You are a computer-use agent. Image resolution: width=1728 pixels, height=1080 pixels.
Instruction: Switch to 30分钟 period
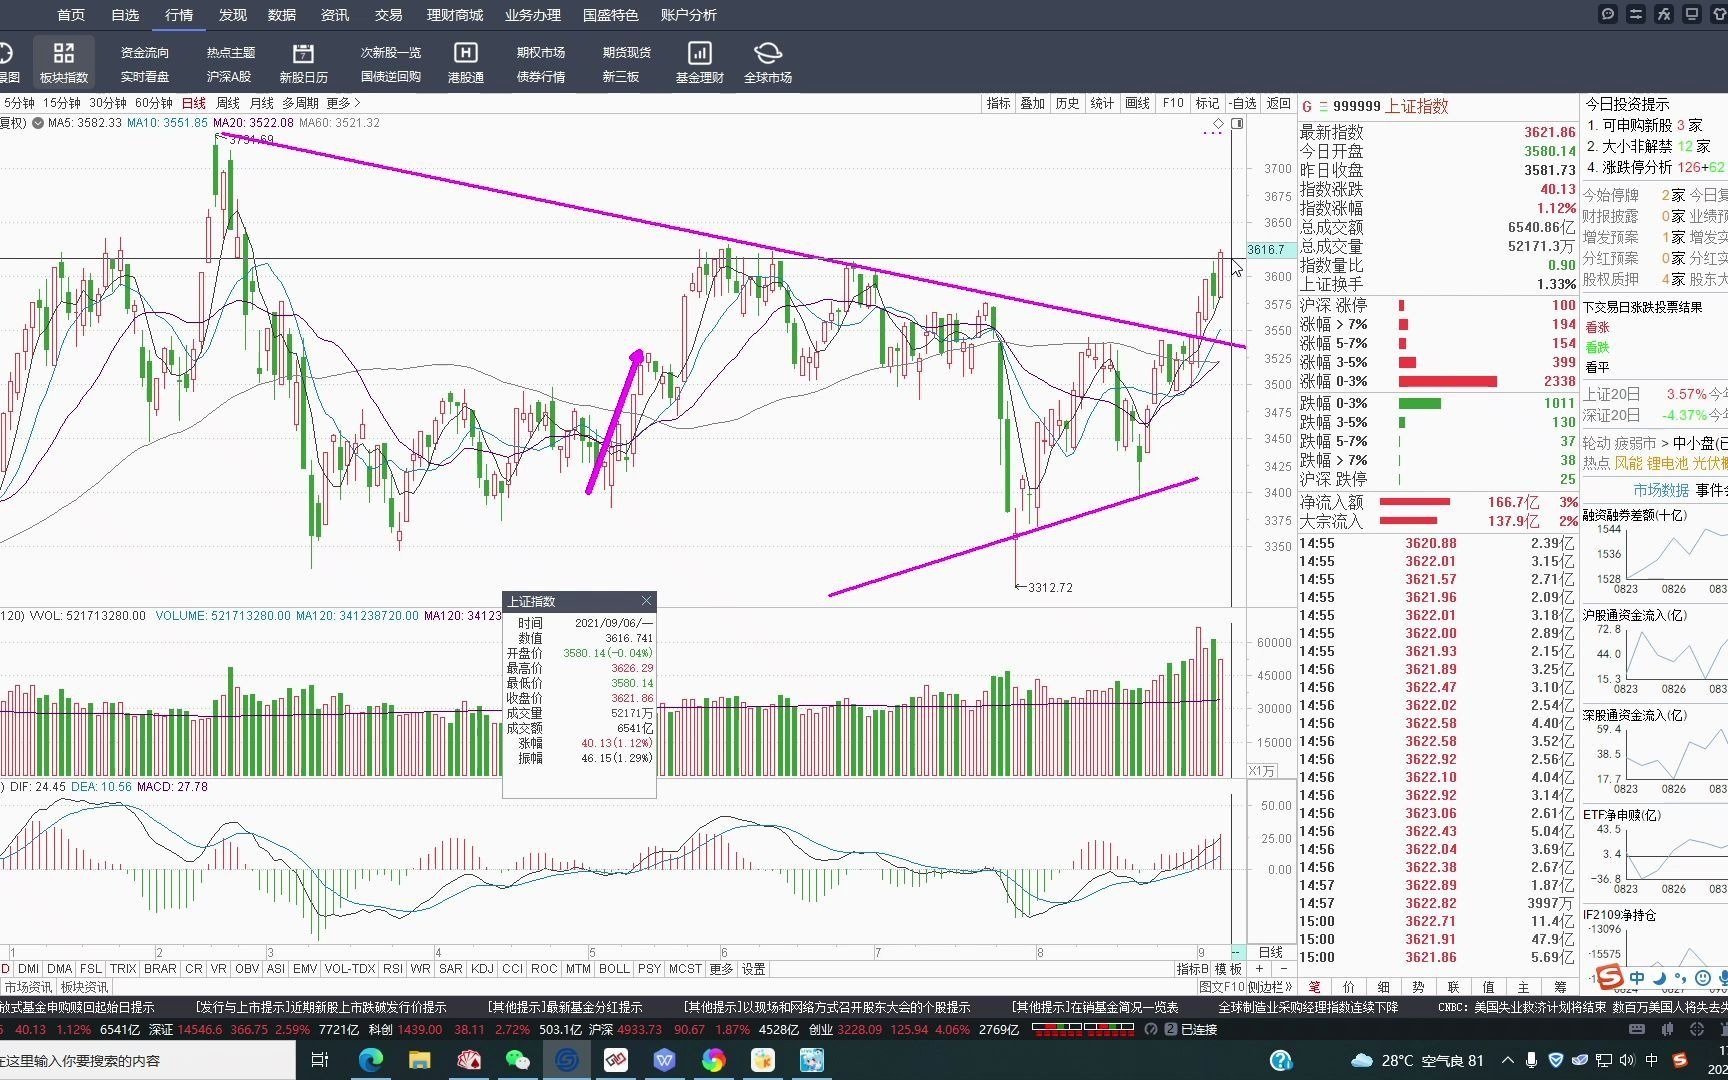[108, 103]
